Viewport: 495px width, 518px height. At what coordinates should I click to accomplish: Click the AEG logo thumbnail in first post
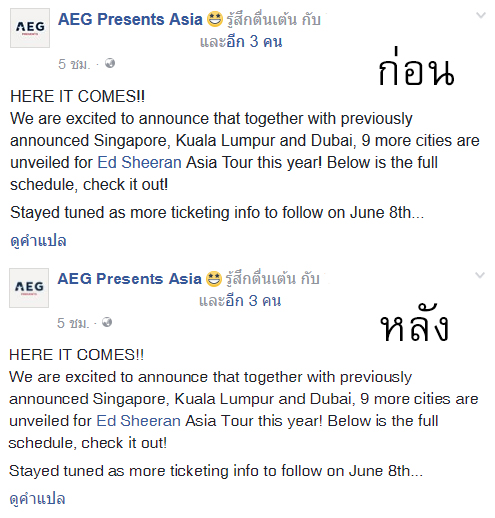tap(30, 28)
